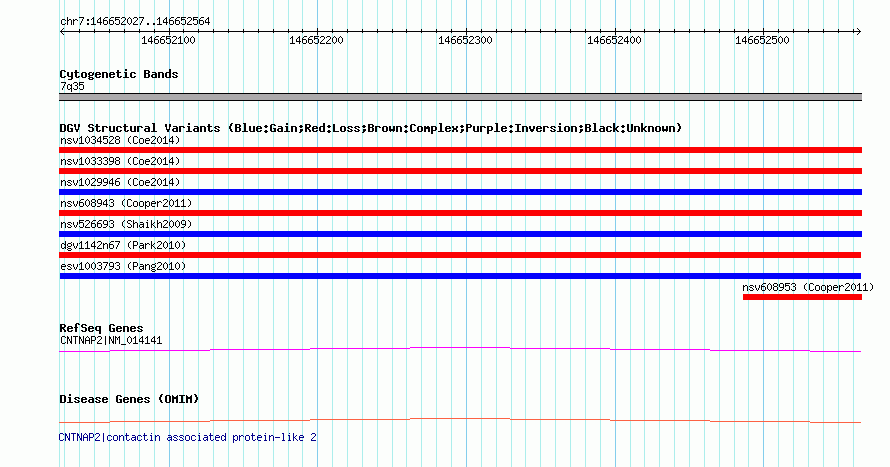Viewport: 890px width, 467px height.
Task: Click the Cytogenetic Bands track heading
Action: (x=119, y=74)
